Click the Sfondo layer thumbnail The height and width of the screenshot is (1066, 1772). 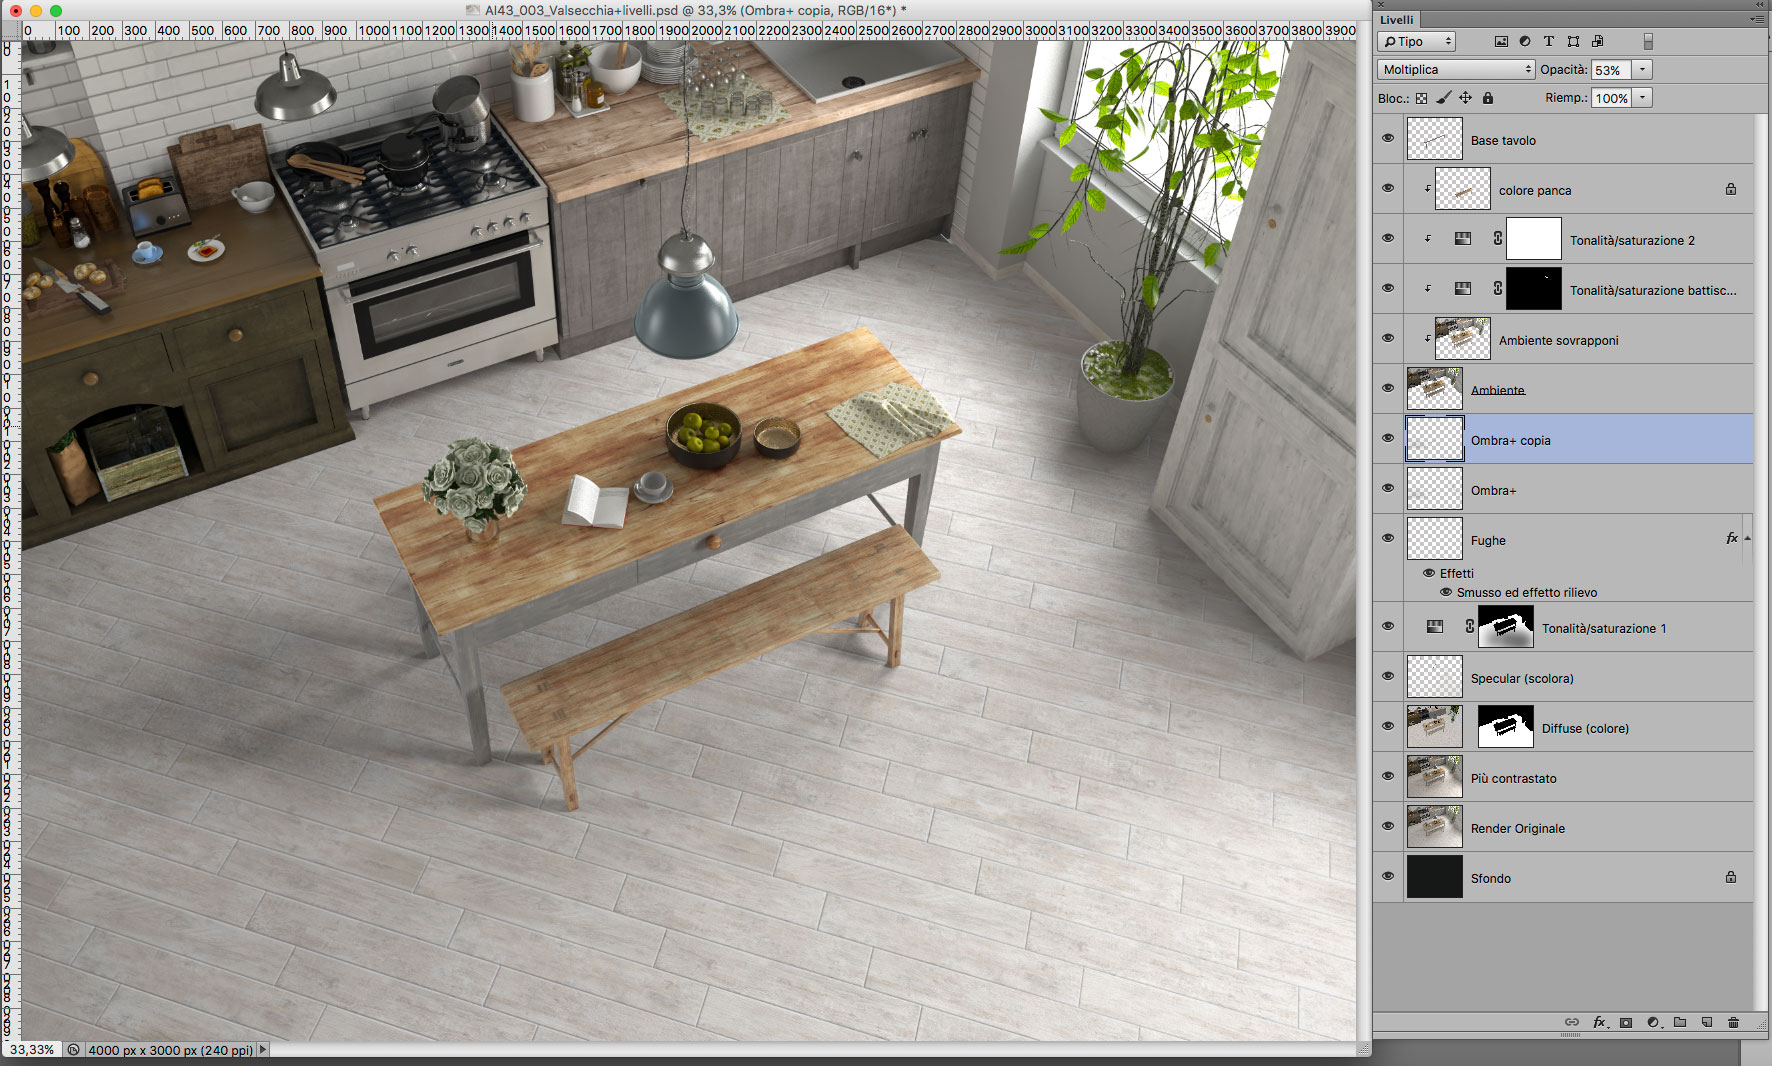coord(1435,877)
